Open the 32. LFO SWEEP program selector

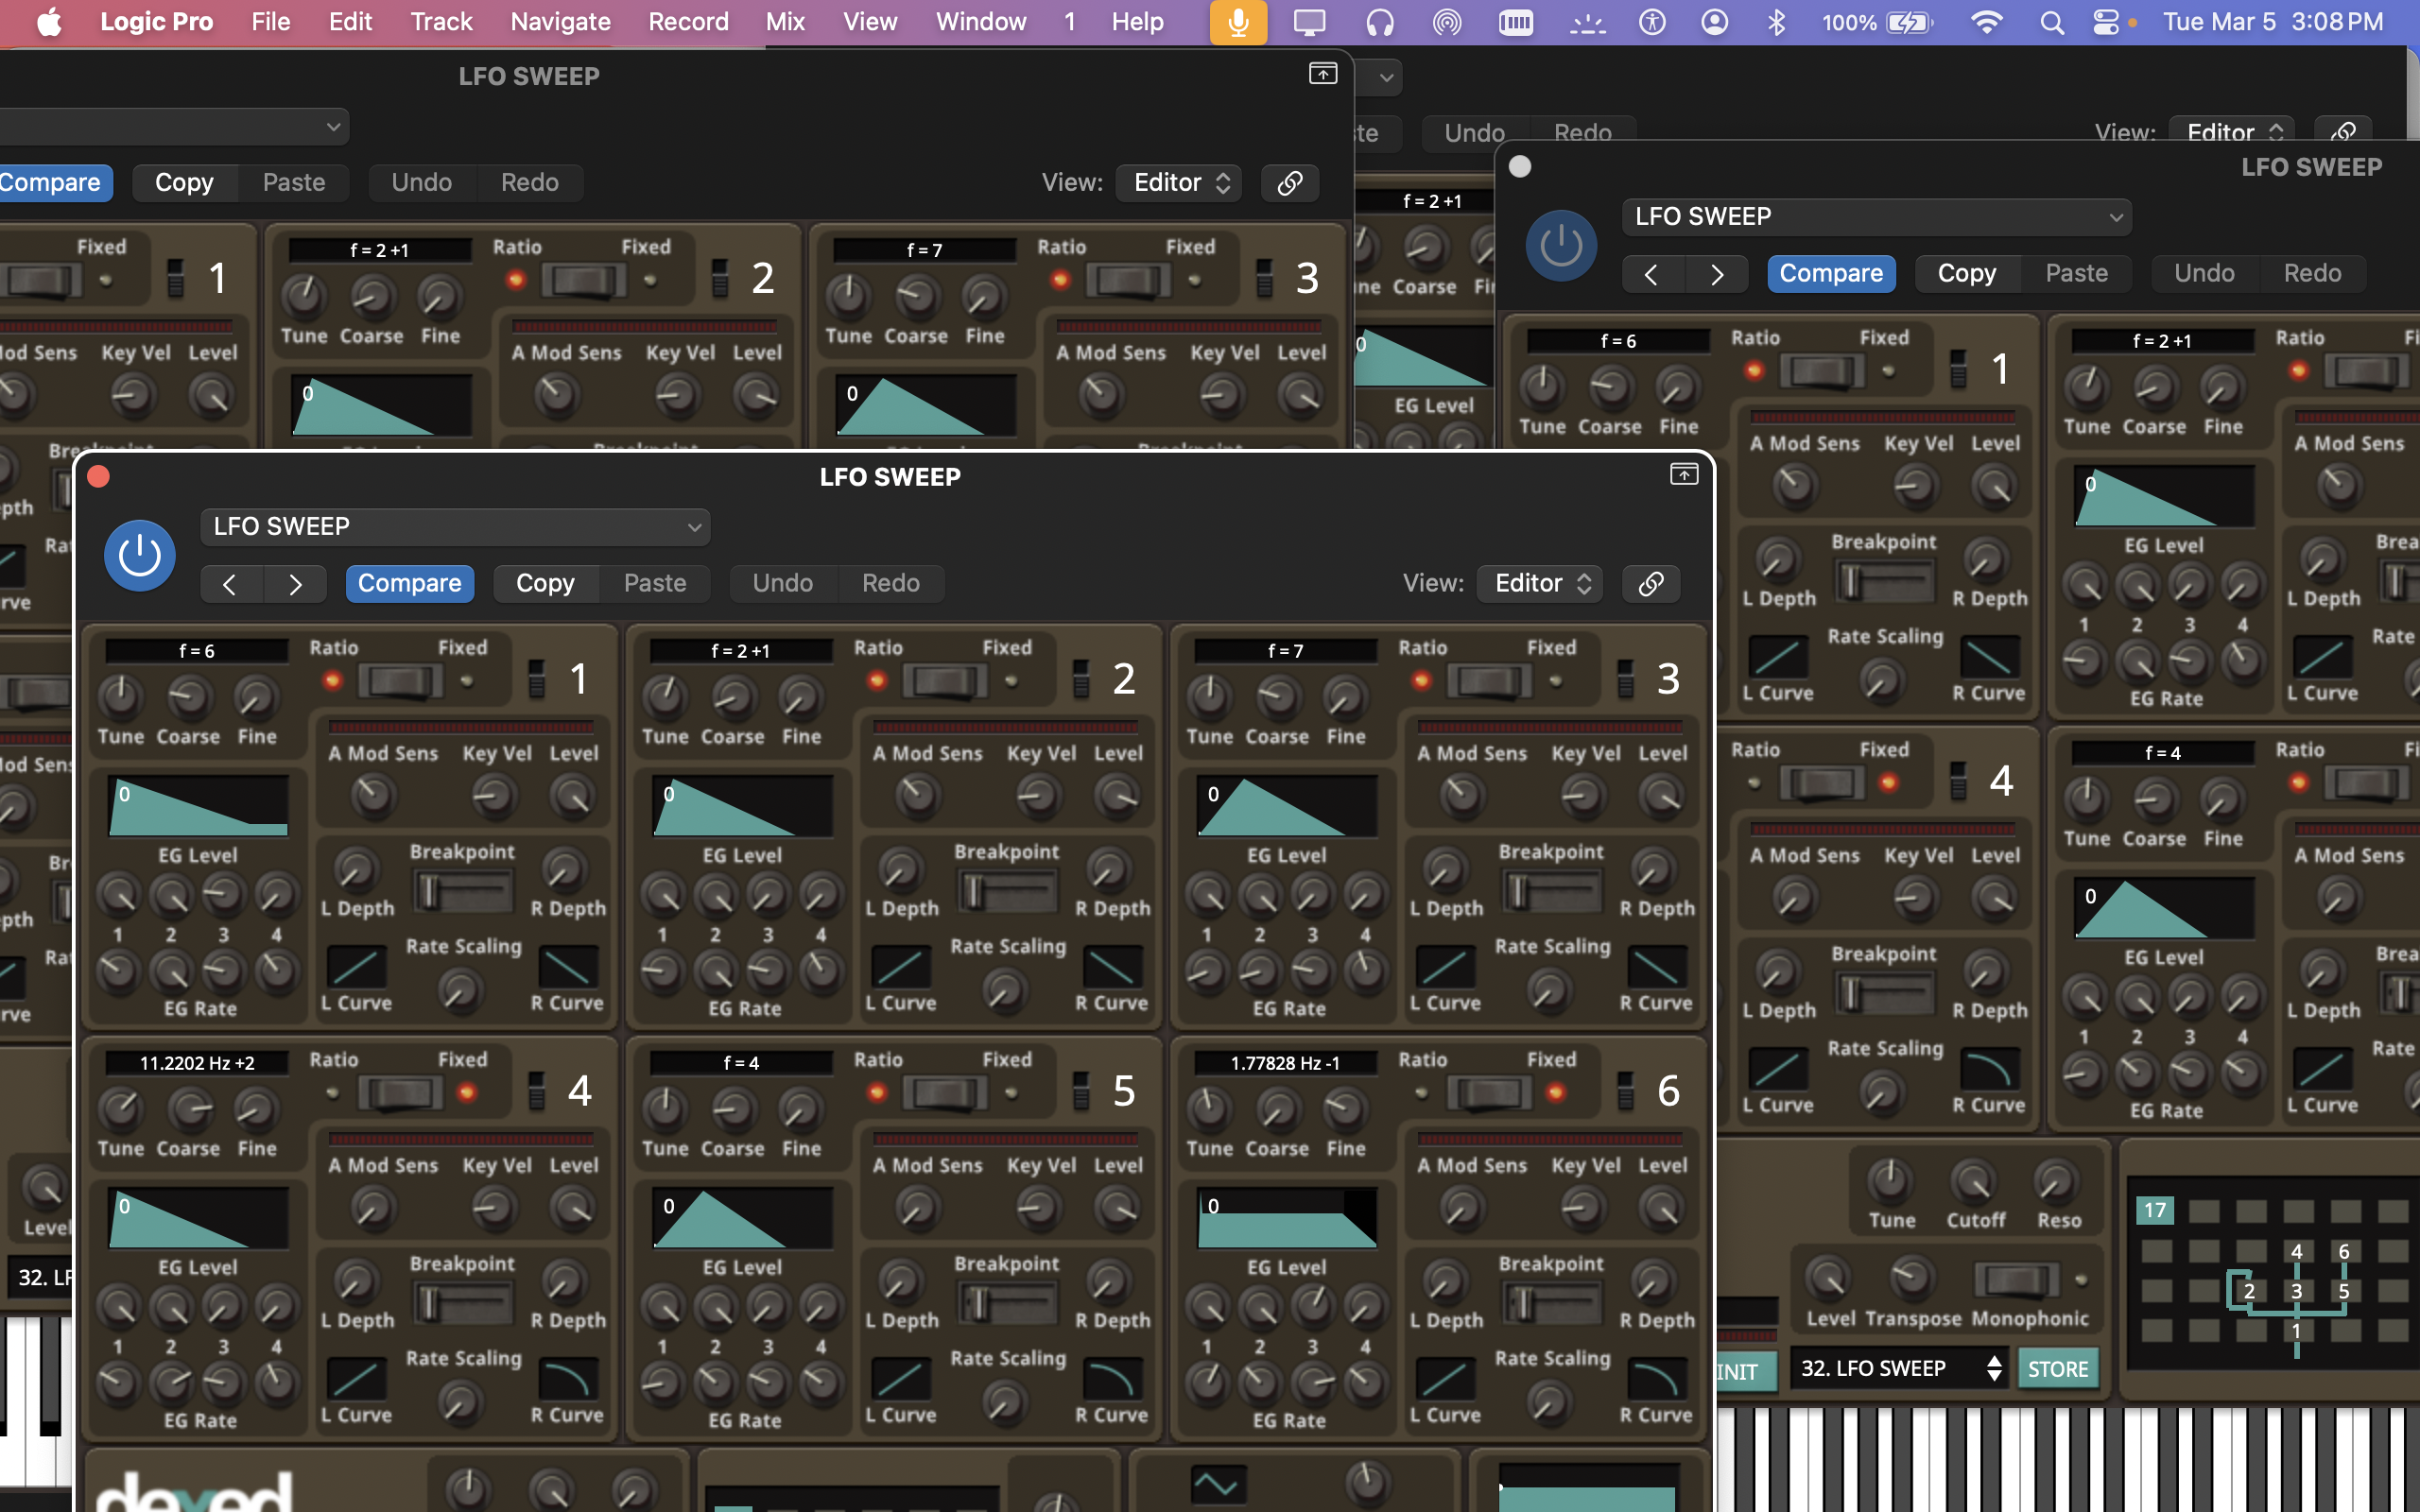[1900, 1369]
